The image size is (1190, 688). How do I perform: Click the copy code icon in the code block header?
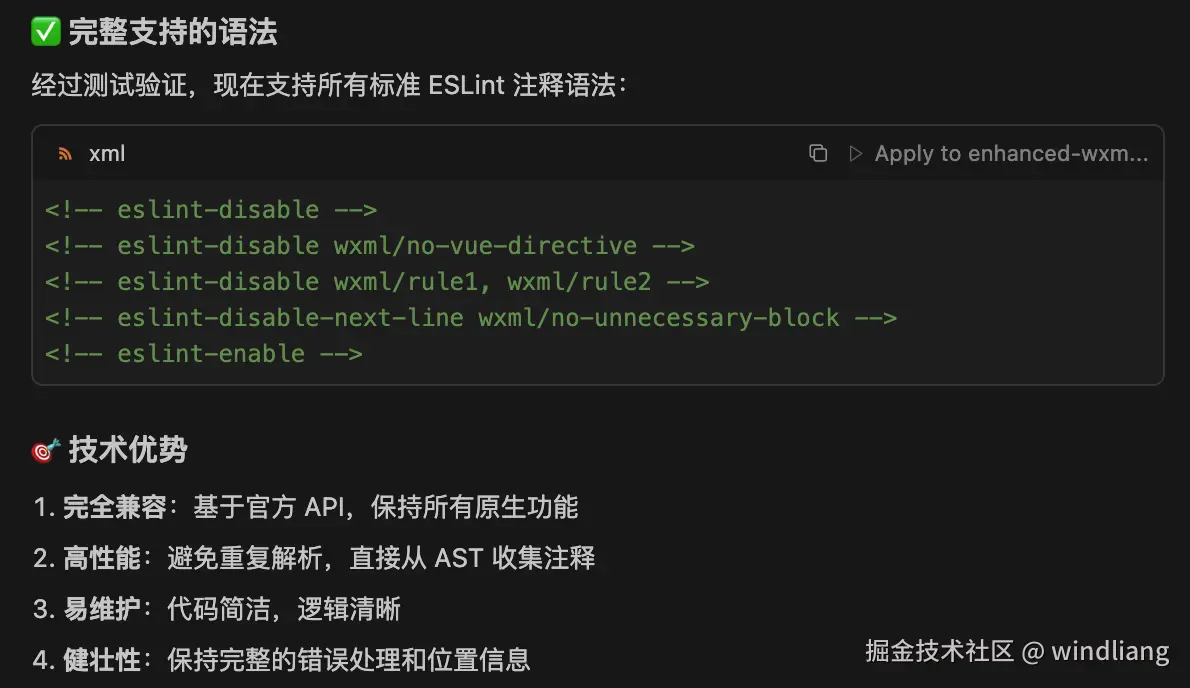(818, 153)
